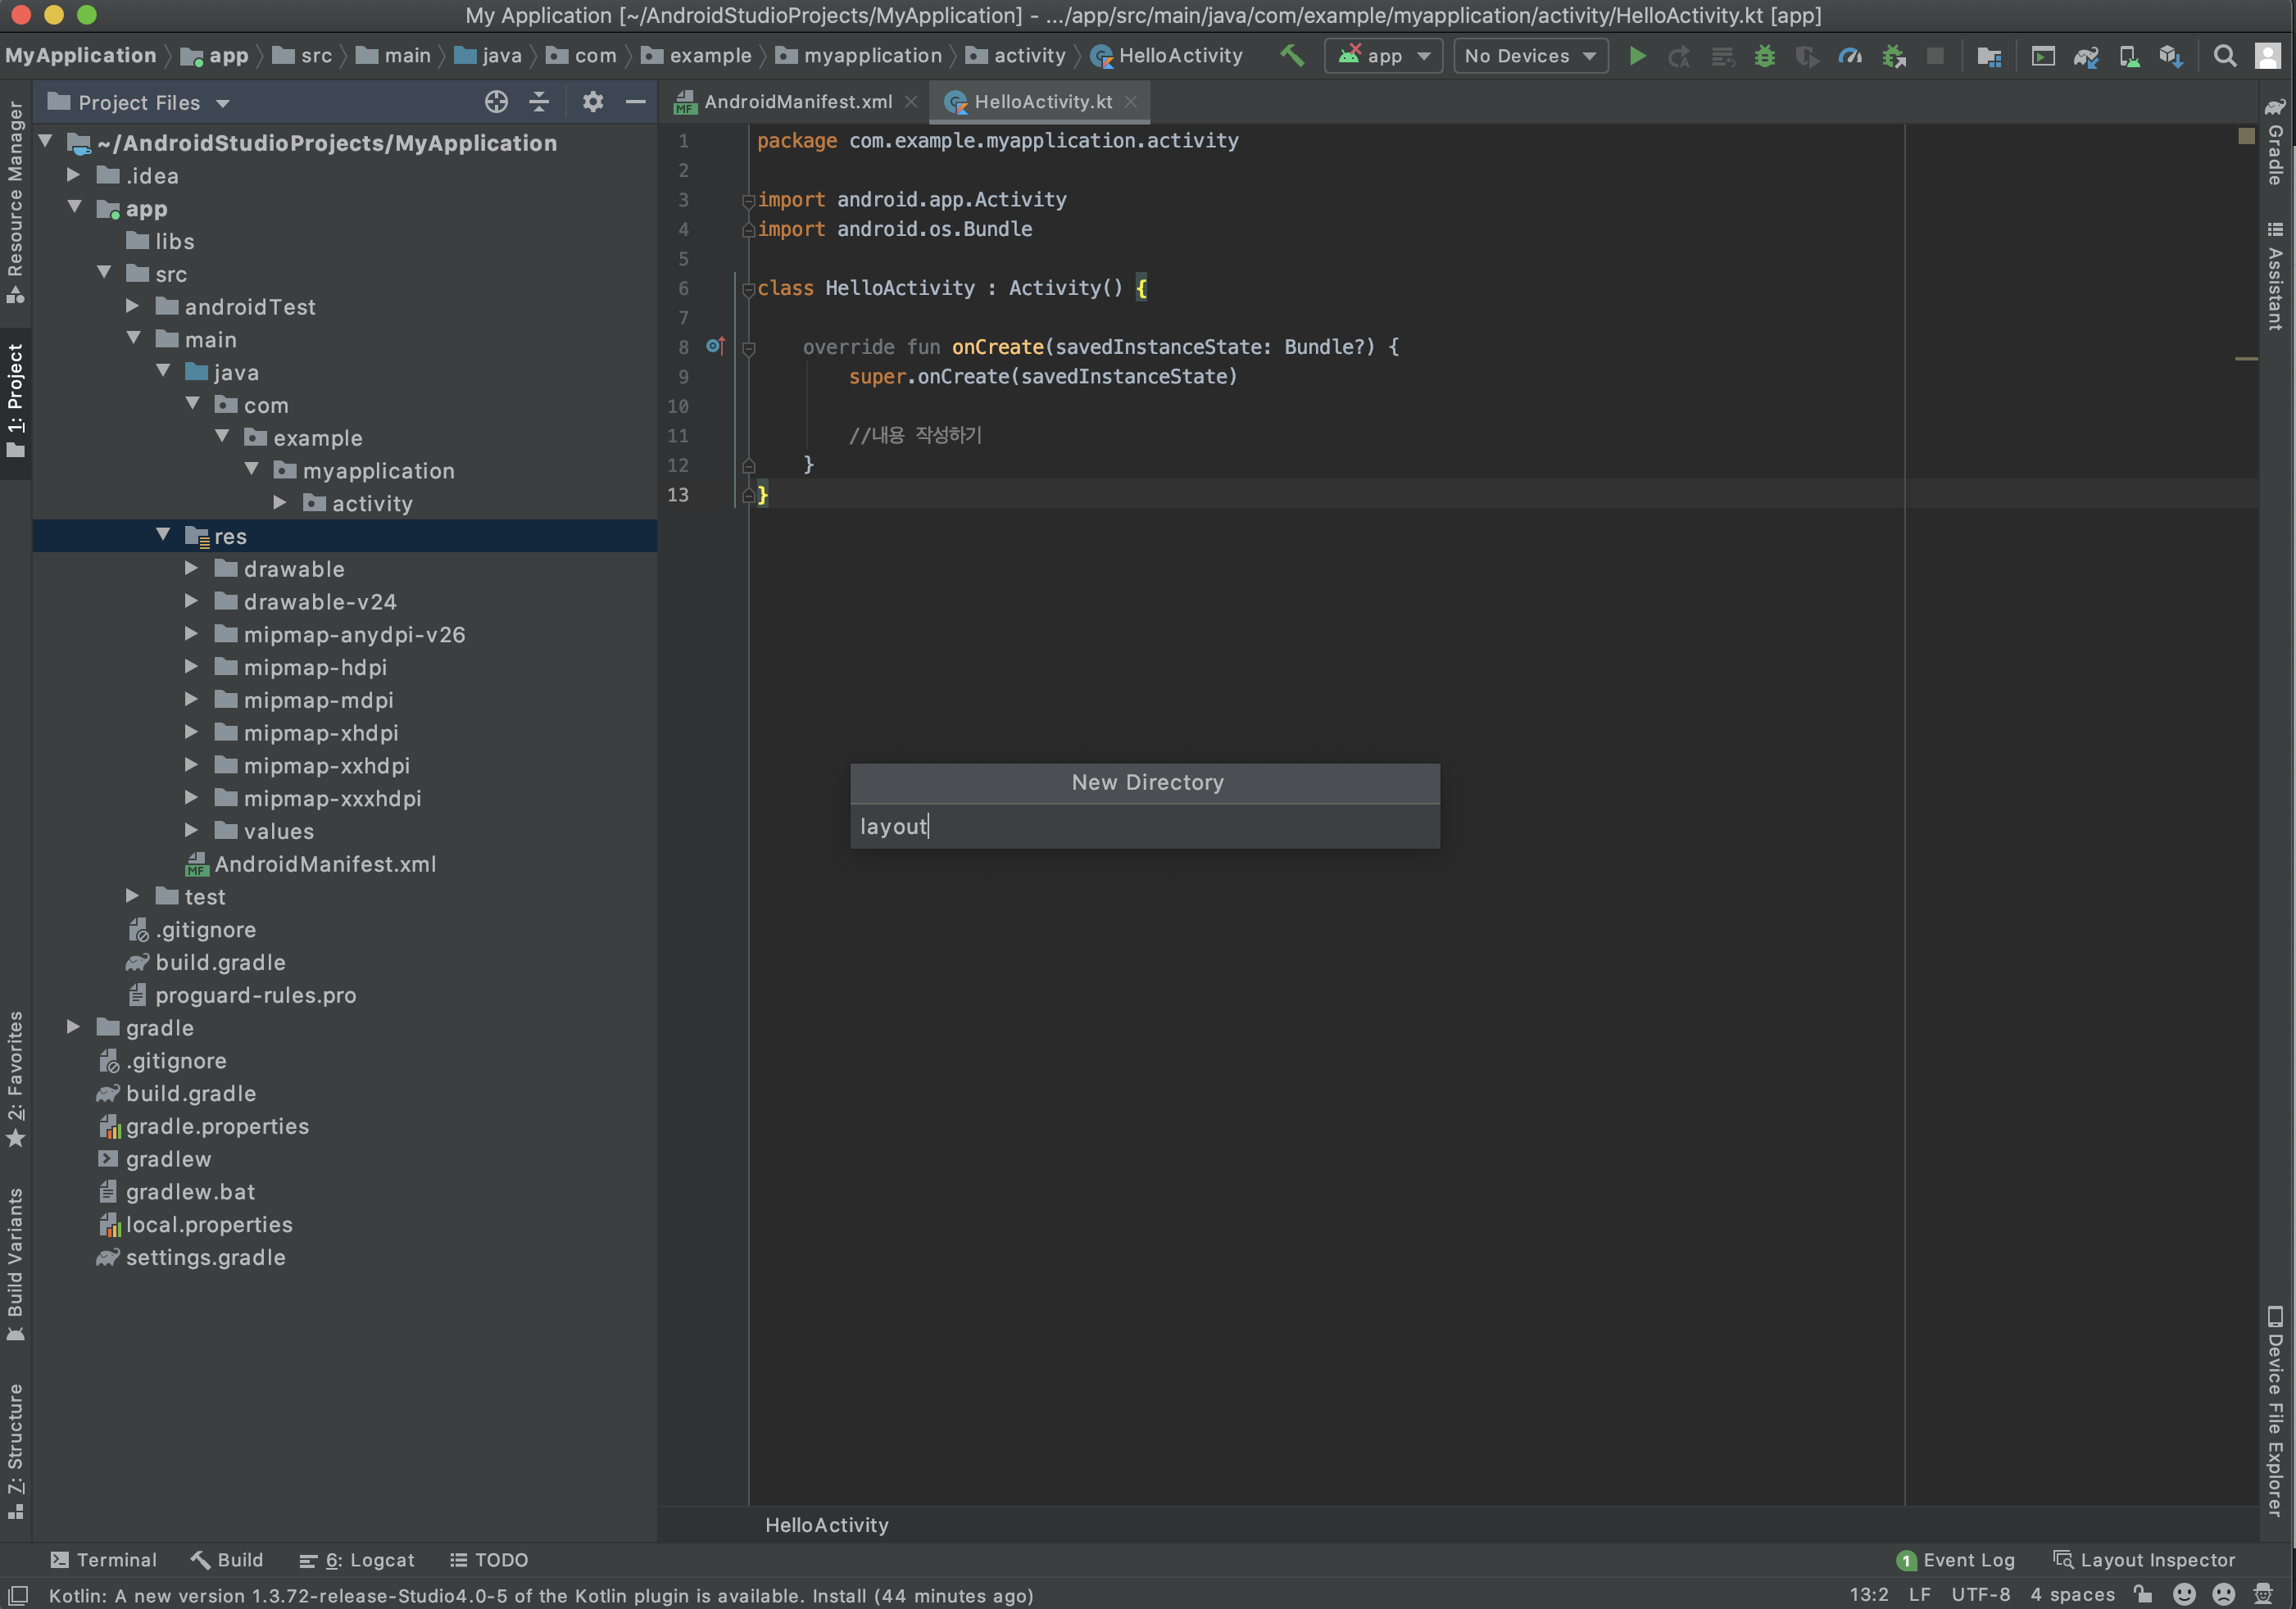
Task: Click project panel settings gear icon
Action: (593, 102)
